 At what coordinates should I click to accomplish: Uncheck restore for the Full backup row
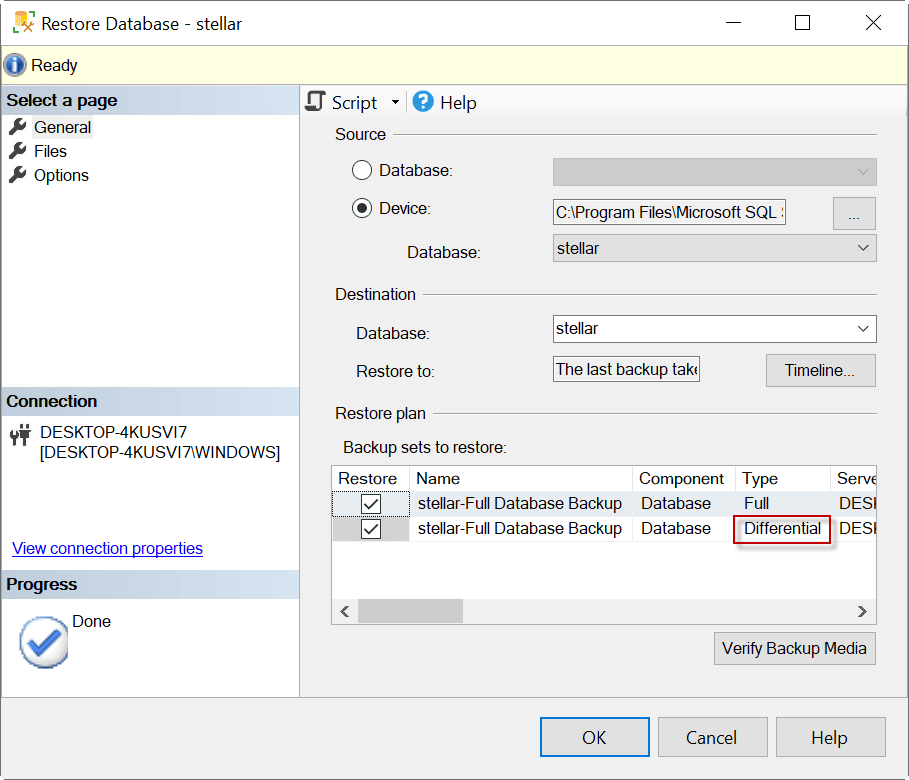point(371,504)
